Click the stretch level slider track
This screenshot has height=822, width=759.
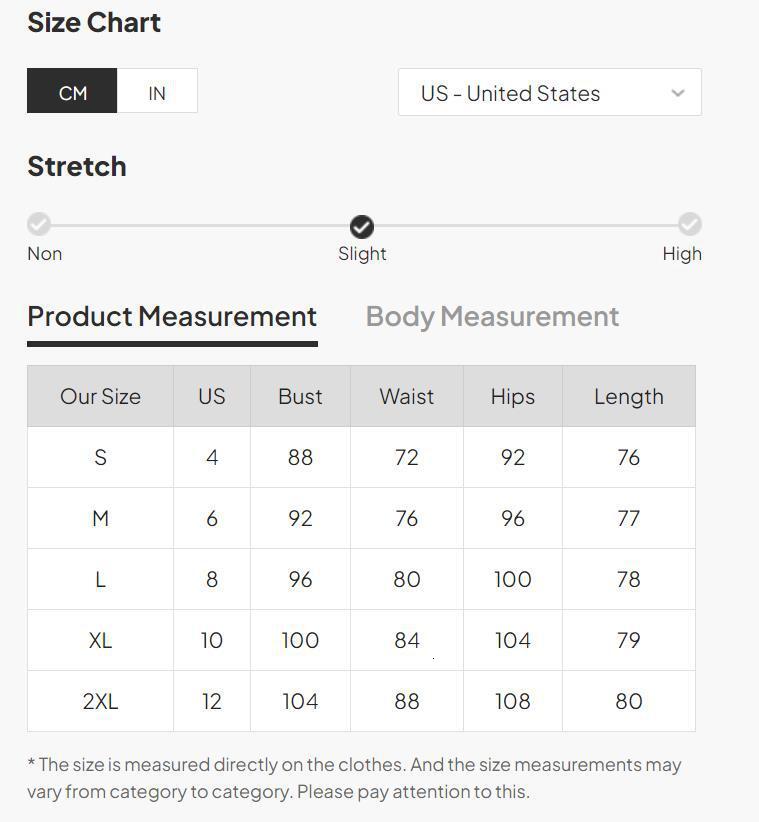click(x=200, y=225)
